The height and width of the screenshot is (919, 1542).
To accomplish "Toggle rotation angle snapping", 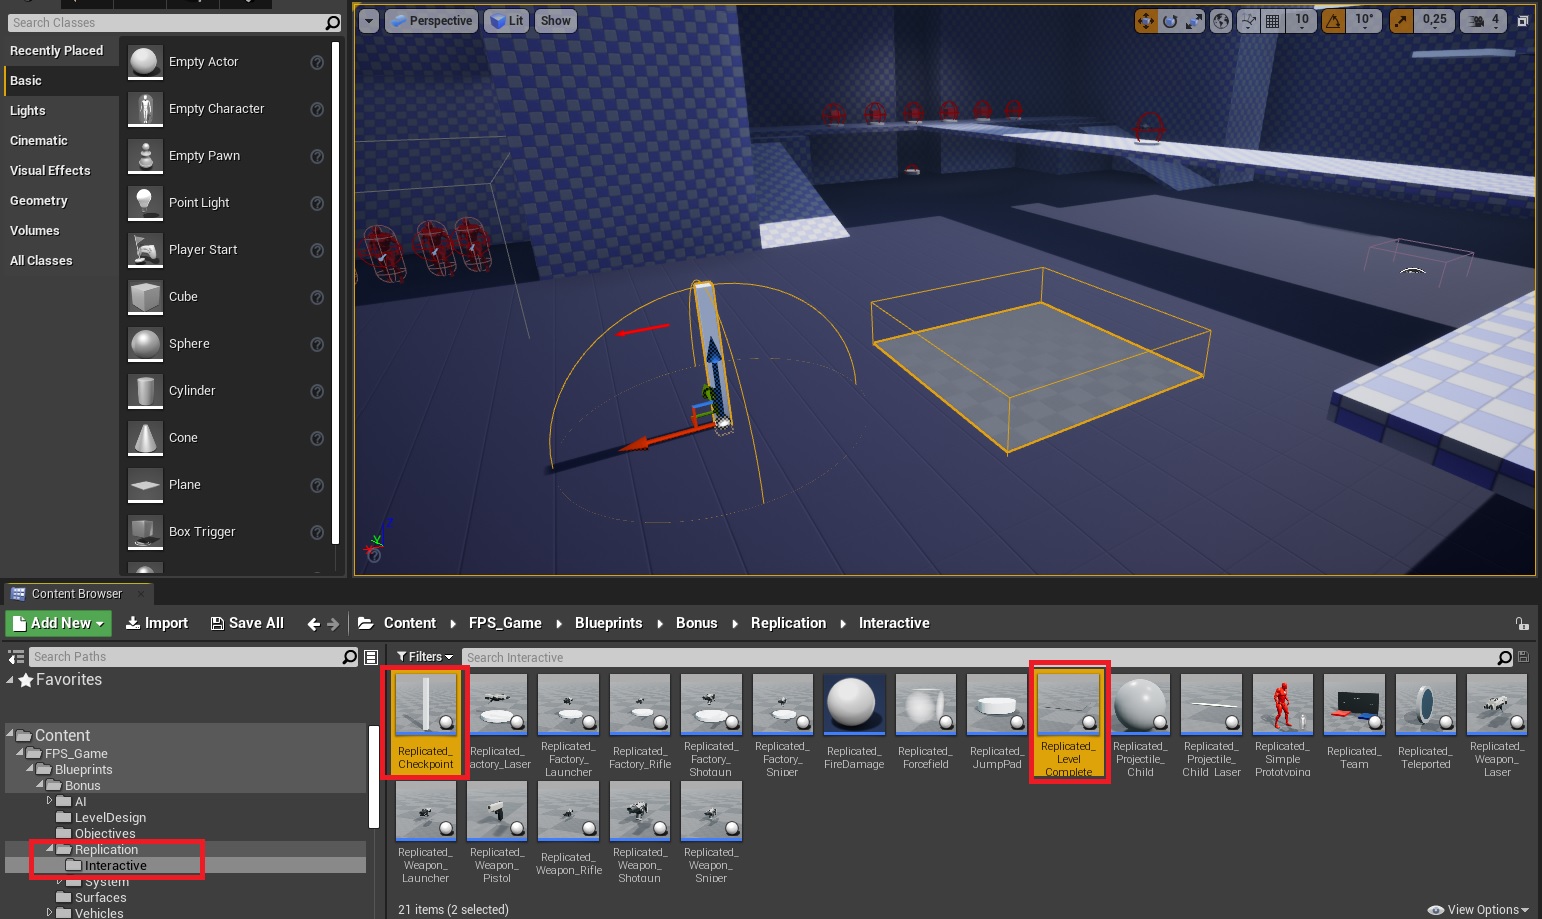I will 1333,21.
